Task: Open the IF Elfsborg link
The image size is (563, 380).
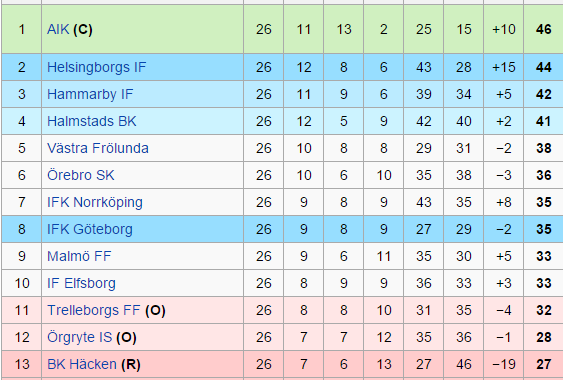Action: pos(82,283)
